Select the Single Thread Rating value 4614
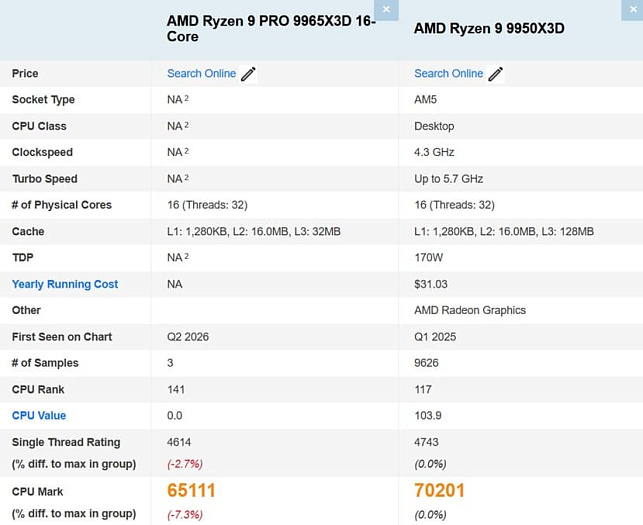Image resolution: width=643 pixels, height=525 pixels. click(x=179, y=442)
